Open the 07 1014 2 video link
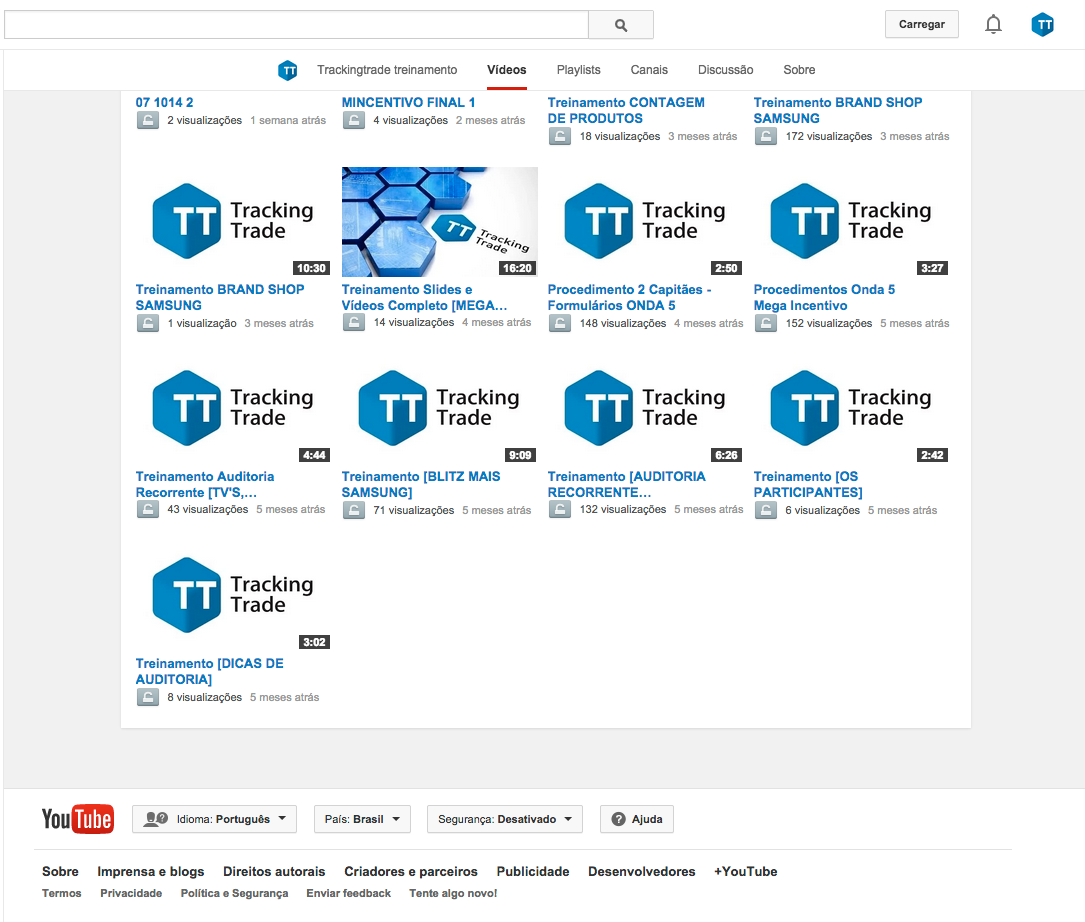This screenshot has width=1085, height=922. point(164,102)
